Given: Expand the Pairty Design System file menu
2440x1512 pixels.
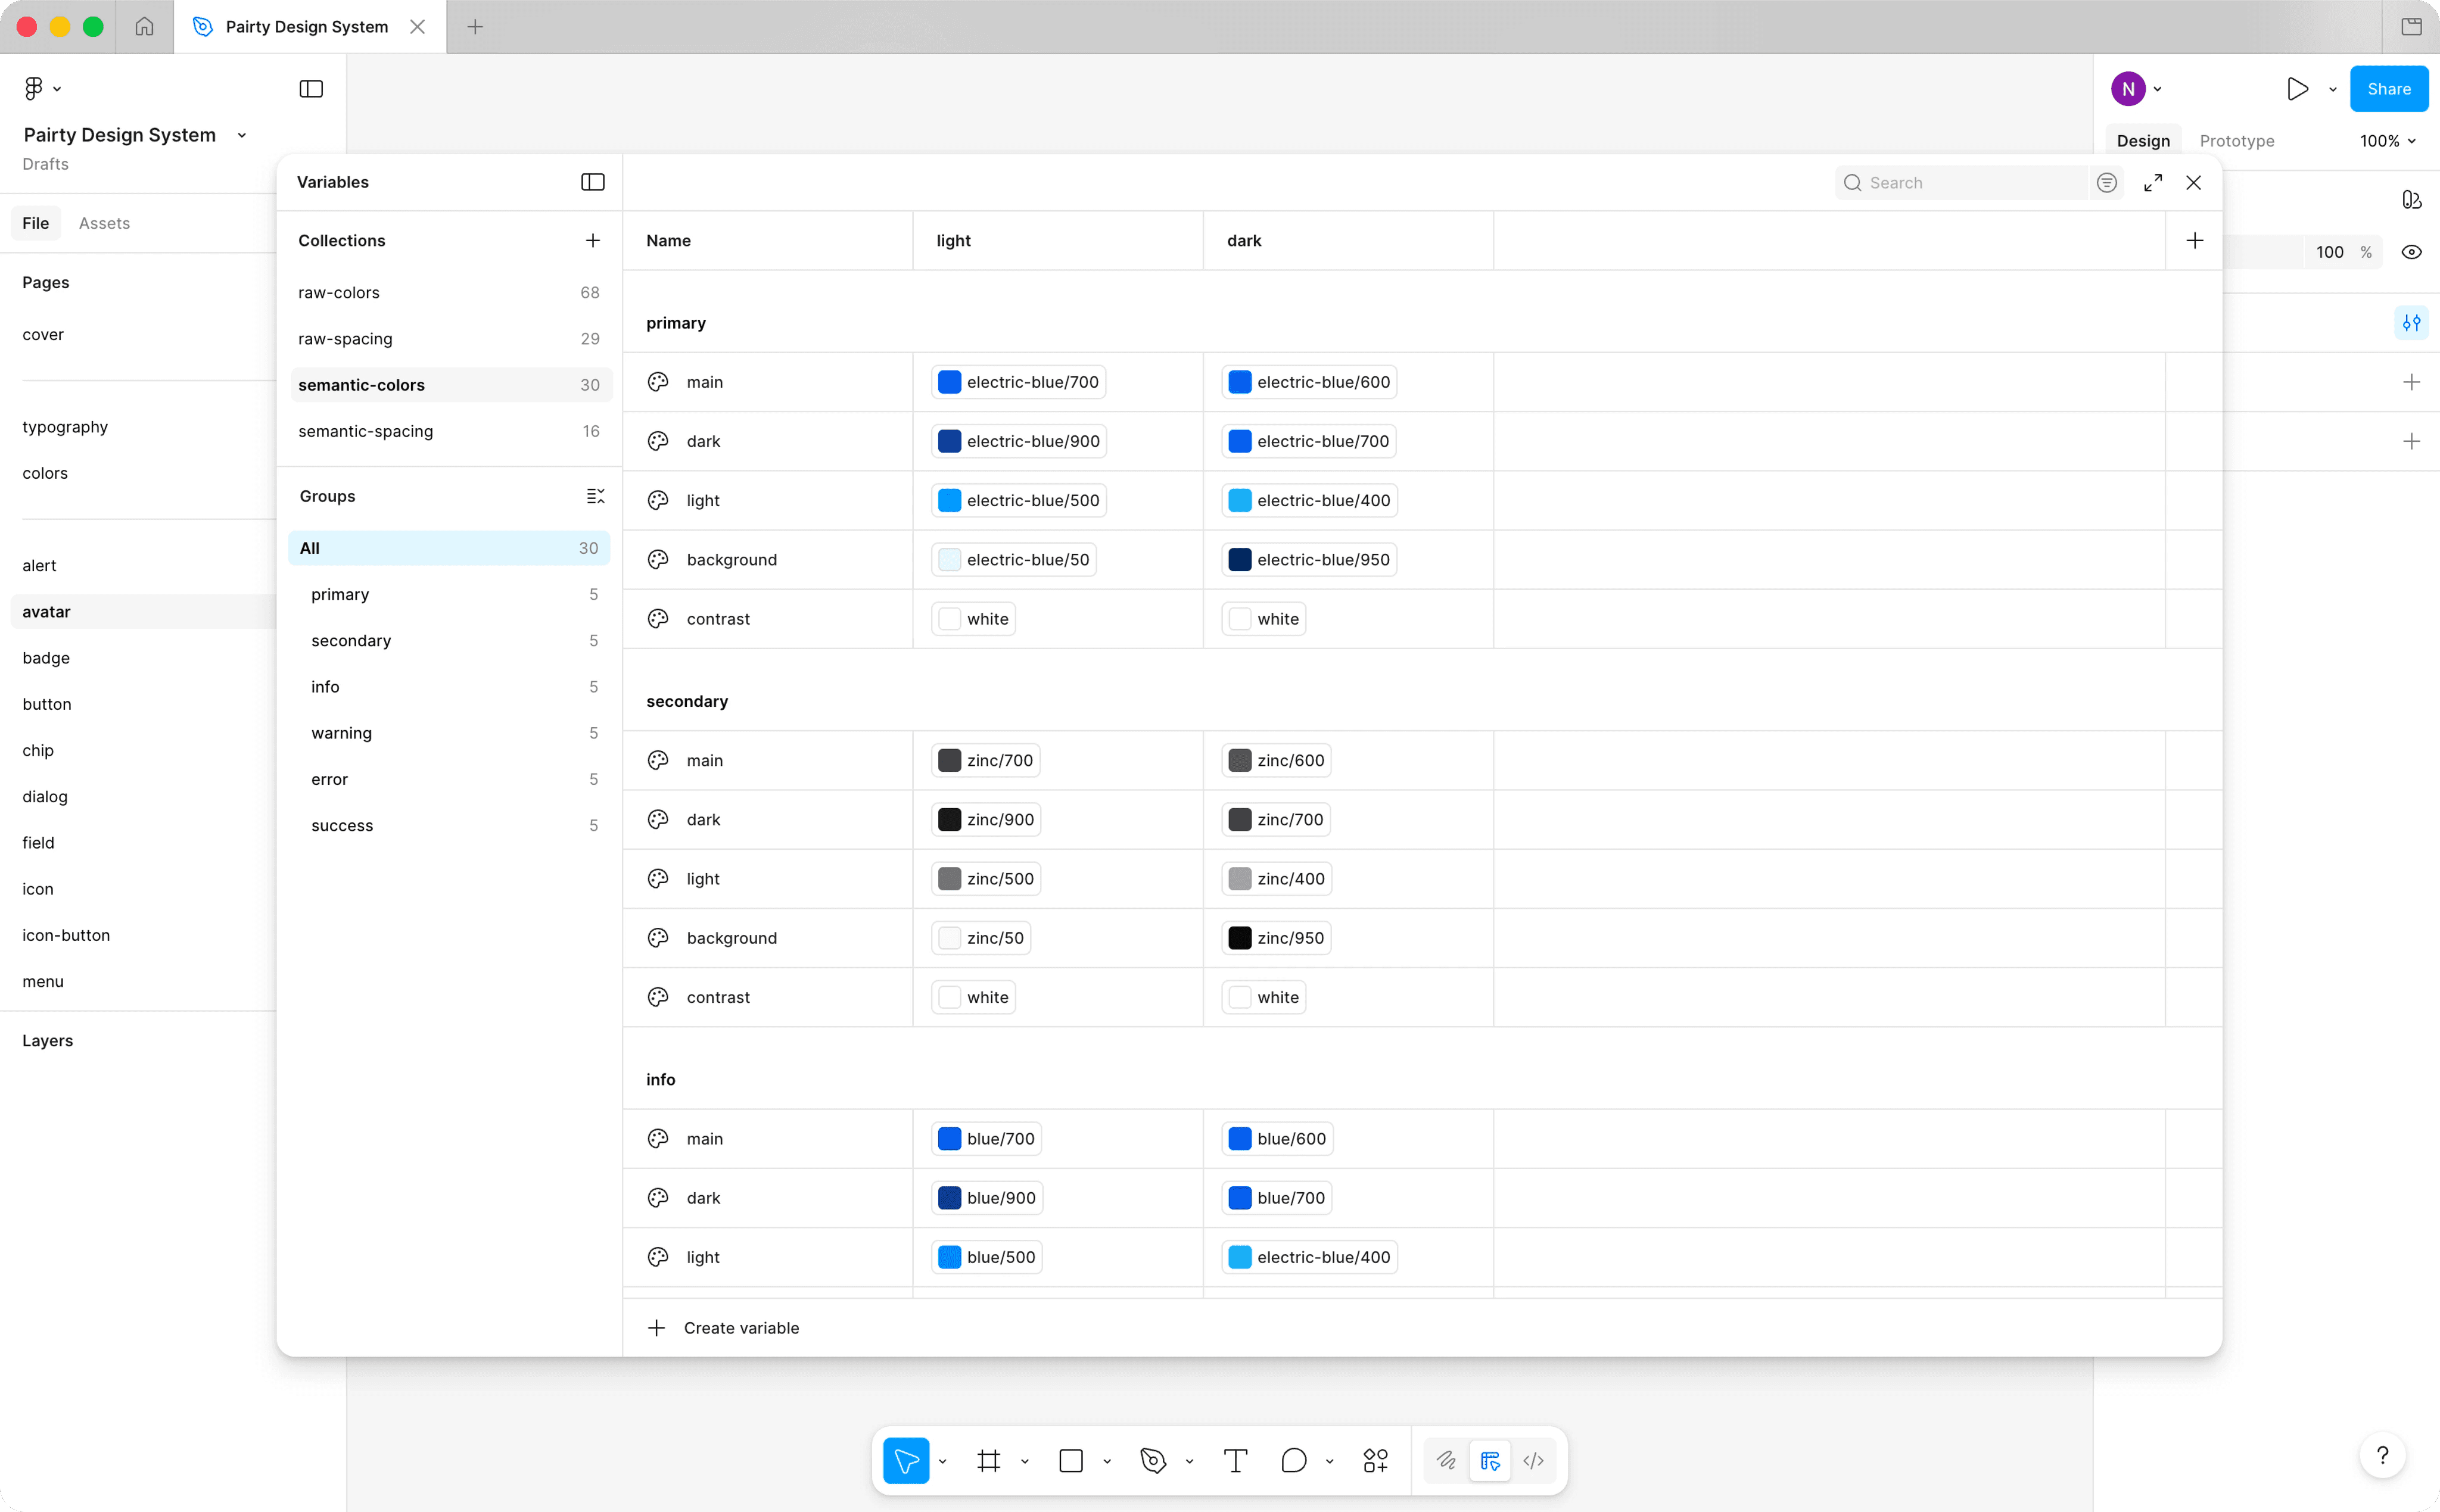Looking at the screenshot, I should pyautogui.click(x=241, y=135).
